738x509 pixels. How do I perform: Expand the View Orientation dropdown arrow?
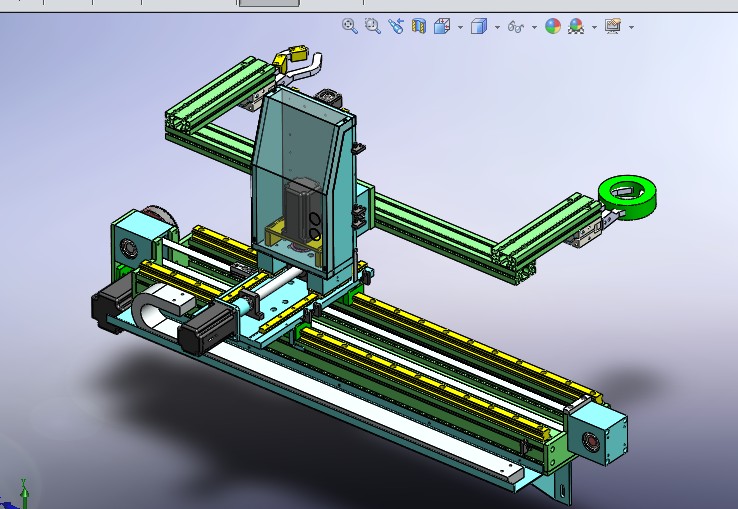[460, 27]
